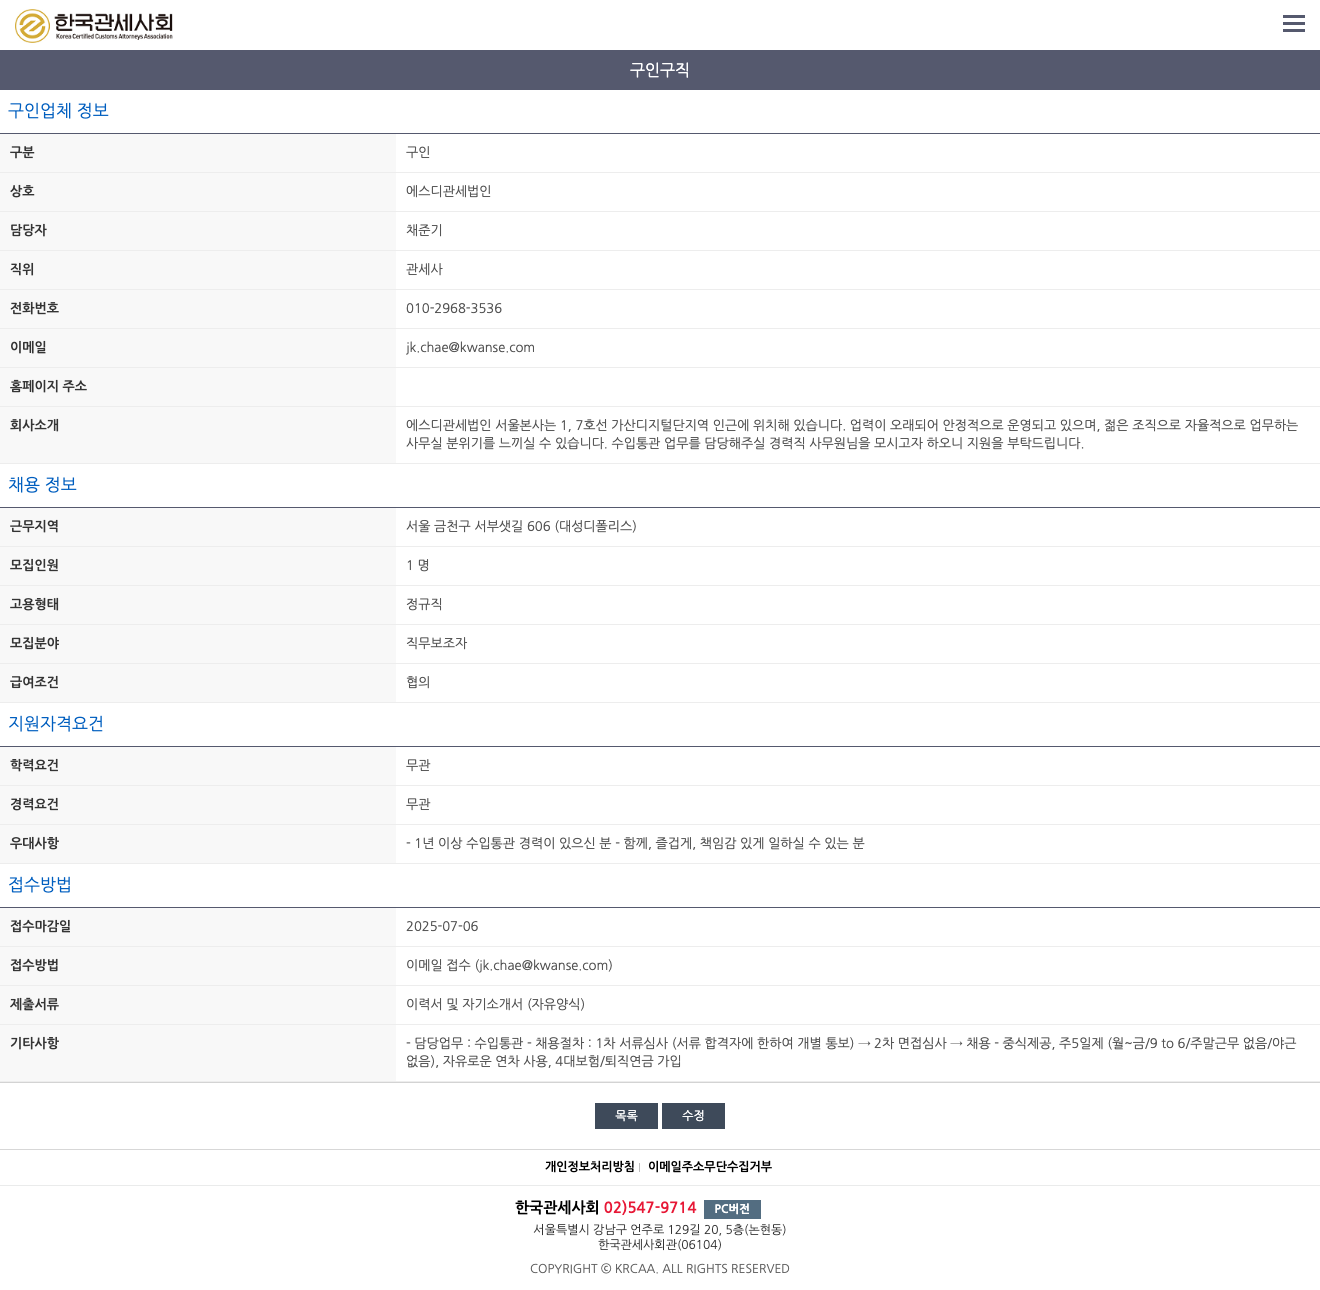Screen dimensions: 1320x1290
Task: Click the 고용형태 value 정규직
Action: 424,604
